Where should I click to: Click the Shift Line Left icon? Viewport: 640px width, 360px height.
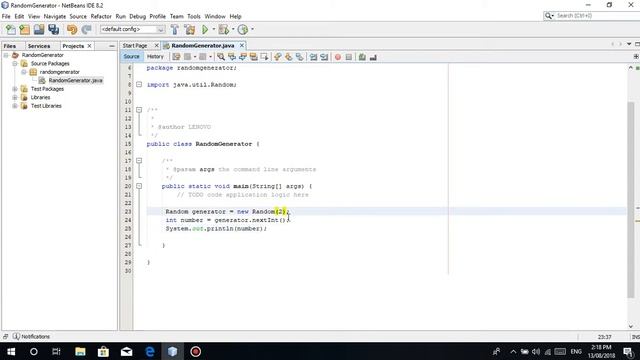[313, 57]
